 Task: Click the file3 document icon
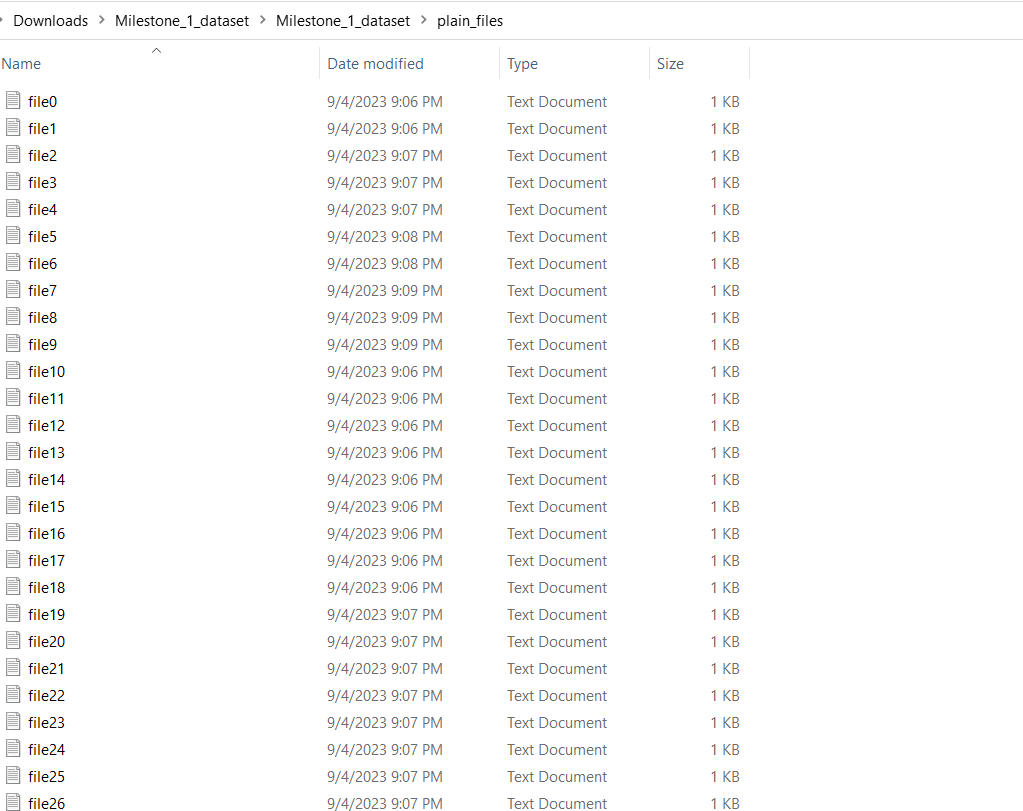[11, 182]
